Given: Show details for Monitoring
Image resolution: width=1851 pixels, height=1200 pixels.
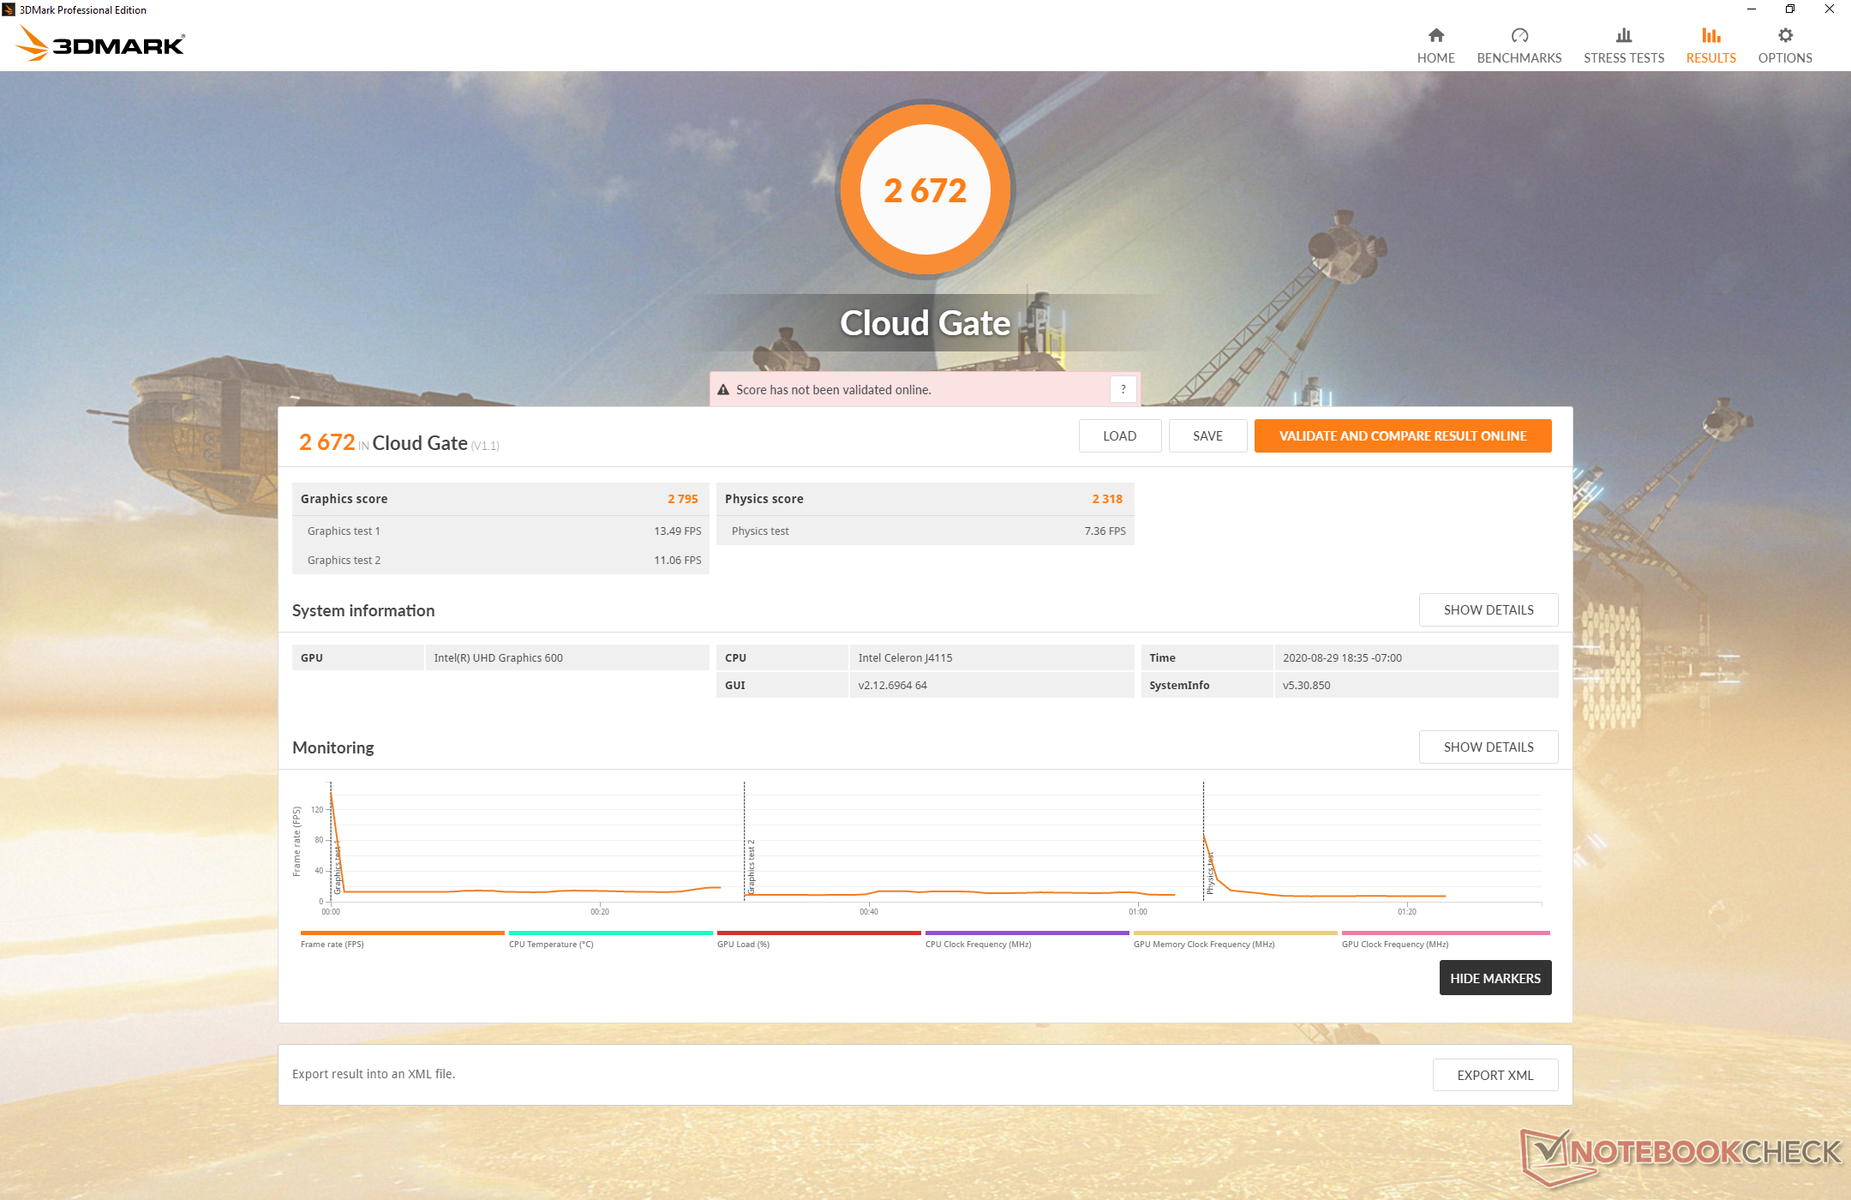Looking at the screenshot, I should pyautogui.click(x=1488, y=747).
